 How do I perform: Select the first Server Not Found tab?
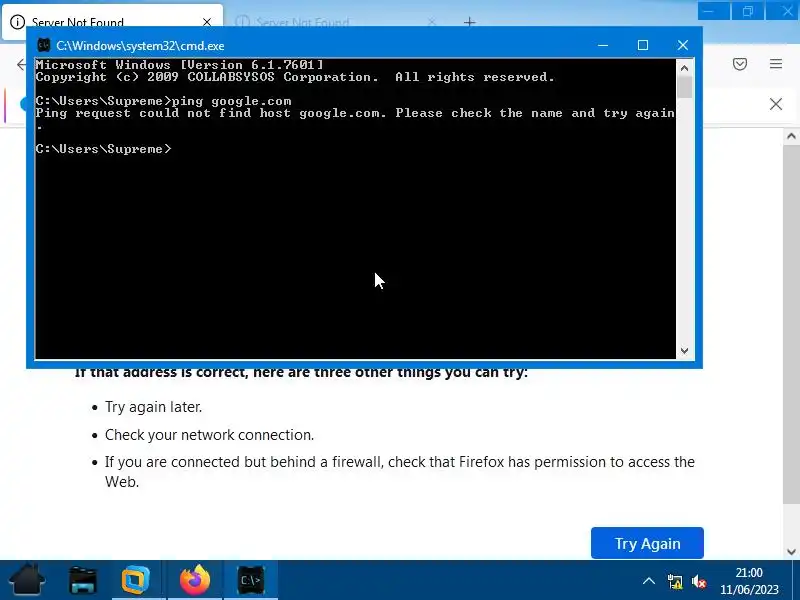tap(112, 22)
